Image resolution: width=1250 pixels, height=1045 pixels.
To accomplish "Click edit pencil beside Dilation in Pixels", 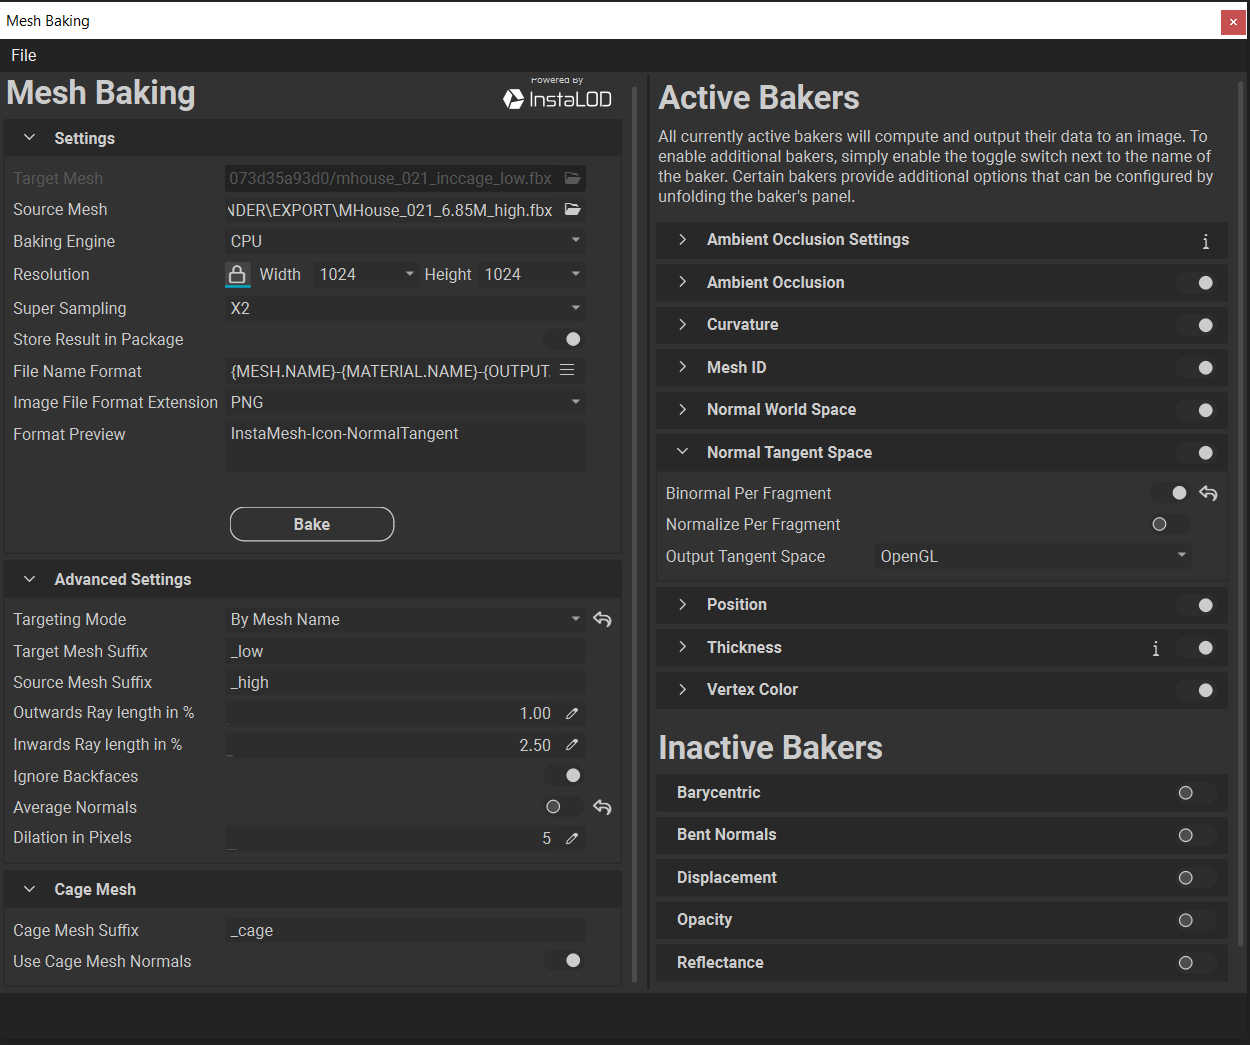I will click(x=572, y=839).
